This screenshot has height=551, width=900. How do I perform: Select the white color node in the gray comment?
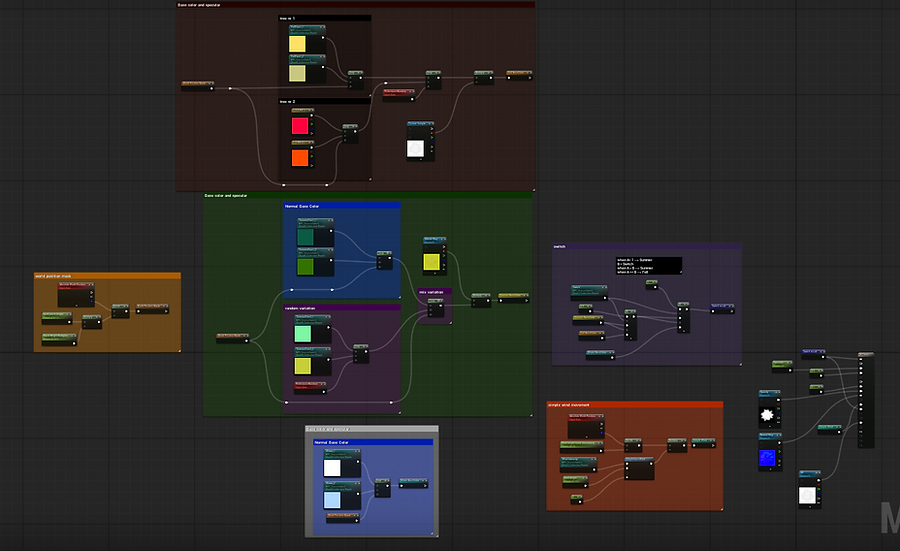342,464
